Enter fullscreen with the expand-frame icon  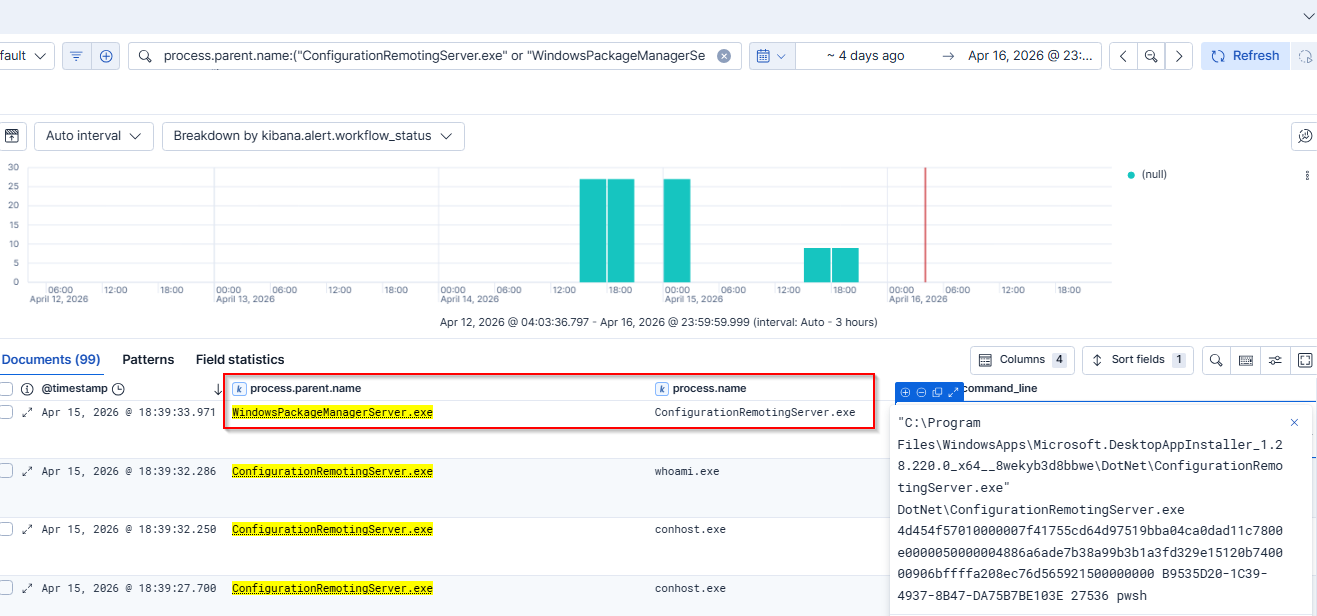[x=1305, y=360]
